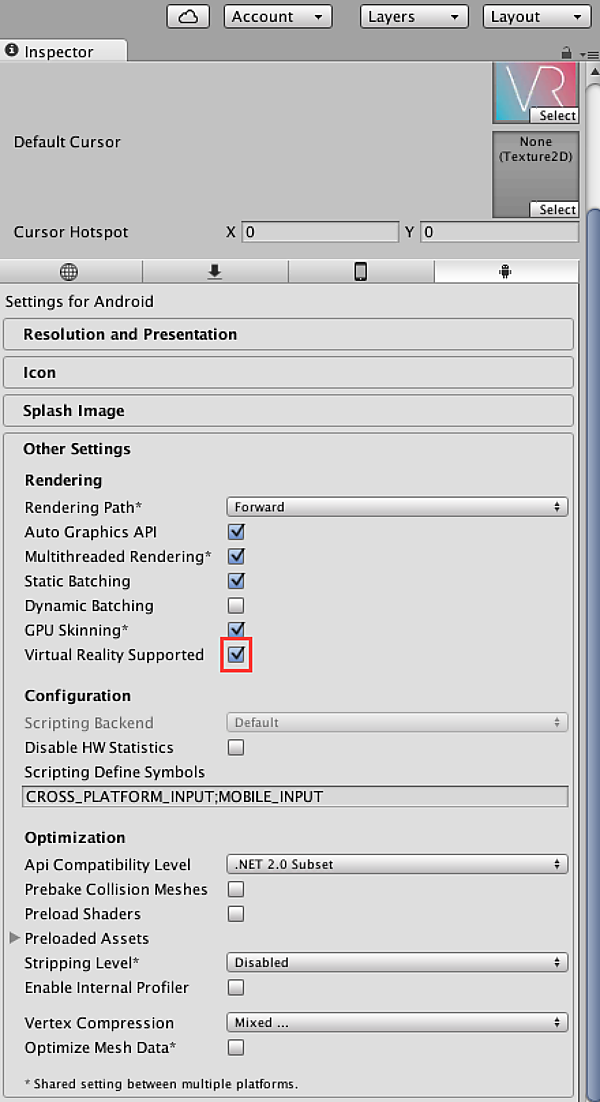Select the iOS platform settings tab
Viewport: 600px width, 1102px height.
click(x=362, y=270)
